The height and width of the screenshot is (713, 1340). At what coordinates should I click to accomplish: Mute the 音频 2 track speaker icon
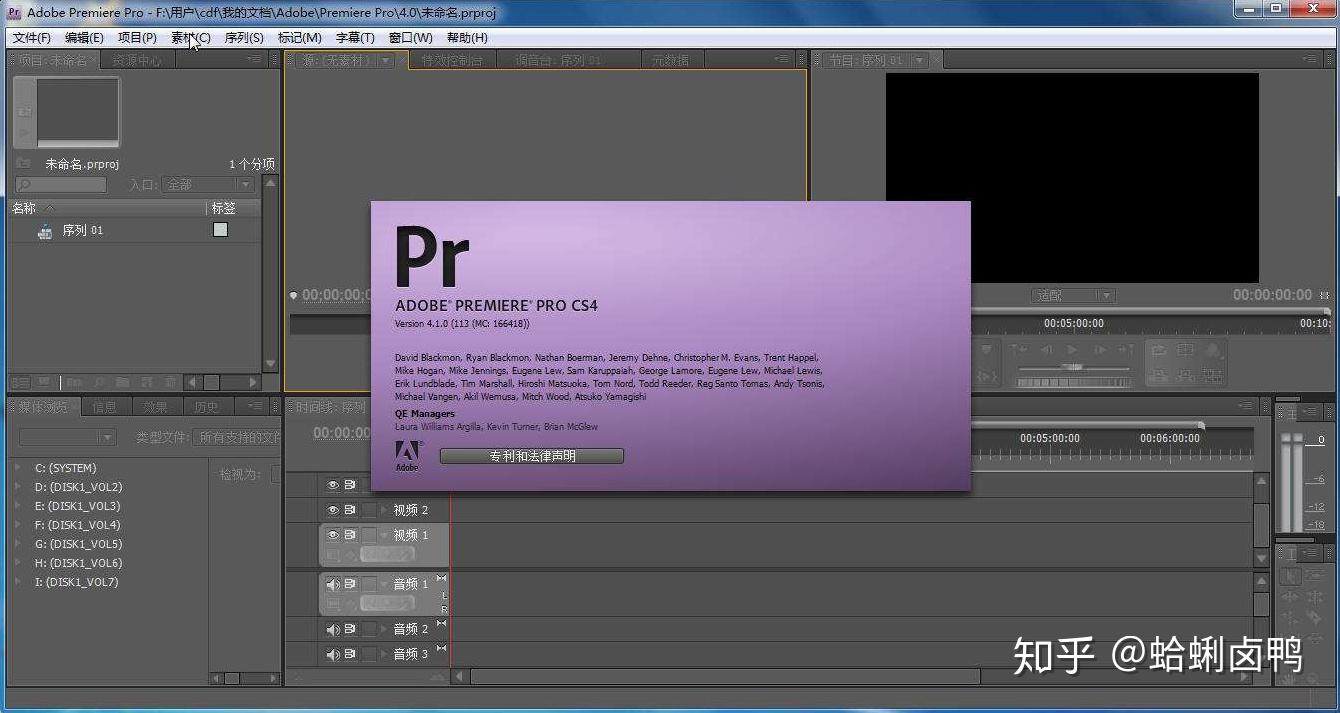(333, 629)
